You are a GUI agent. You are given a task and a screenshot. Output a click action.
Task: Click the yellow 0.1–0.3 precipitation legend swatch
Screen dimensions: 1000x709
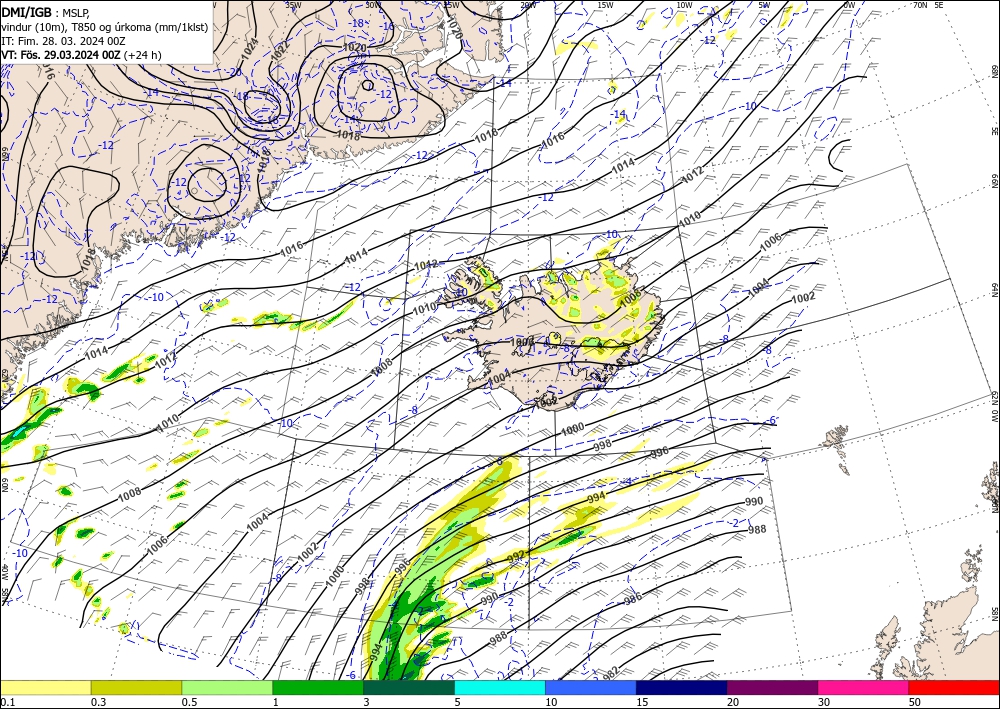pyautogui.click(x=45, y=687)
